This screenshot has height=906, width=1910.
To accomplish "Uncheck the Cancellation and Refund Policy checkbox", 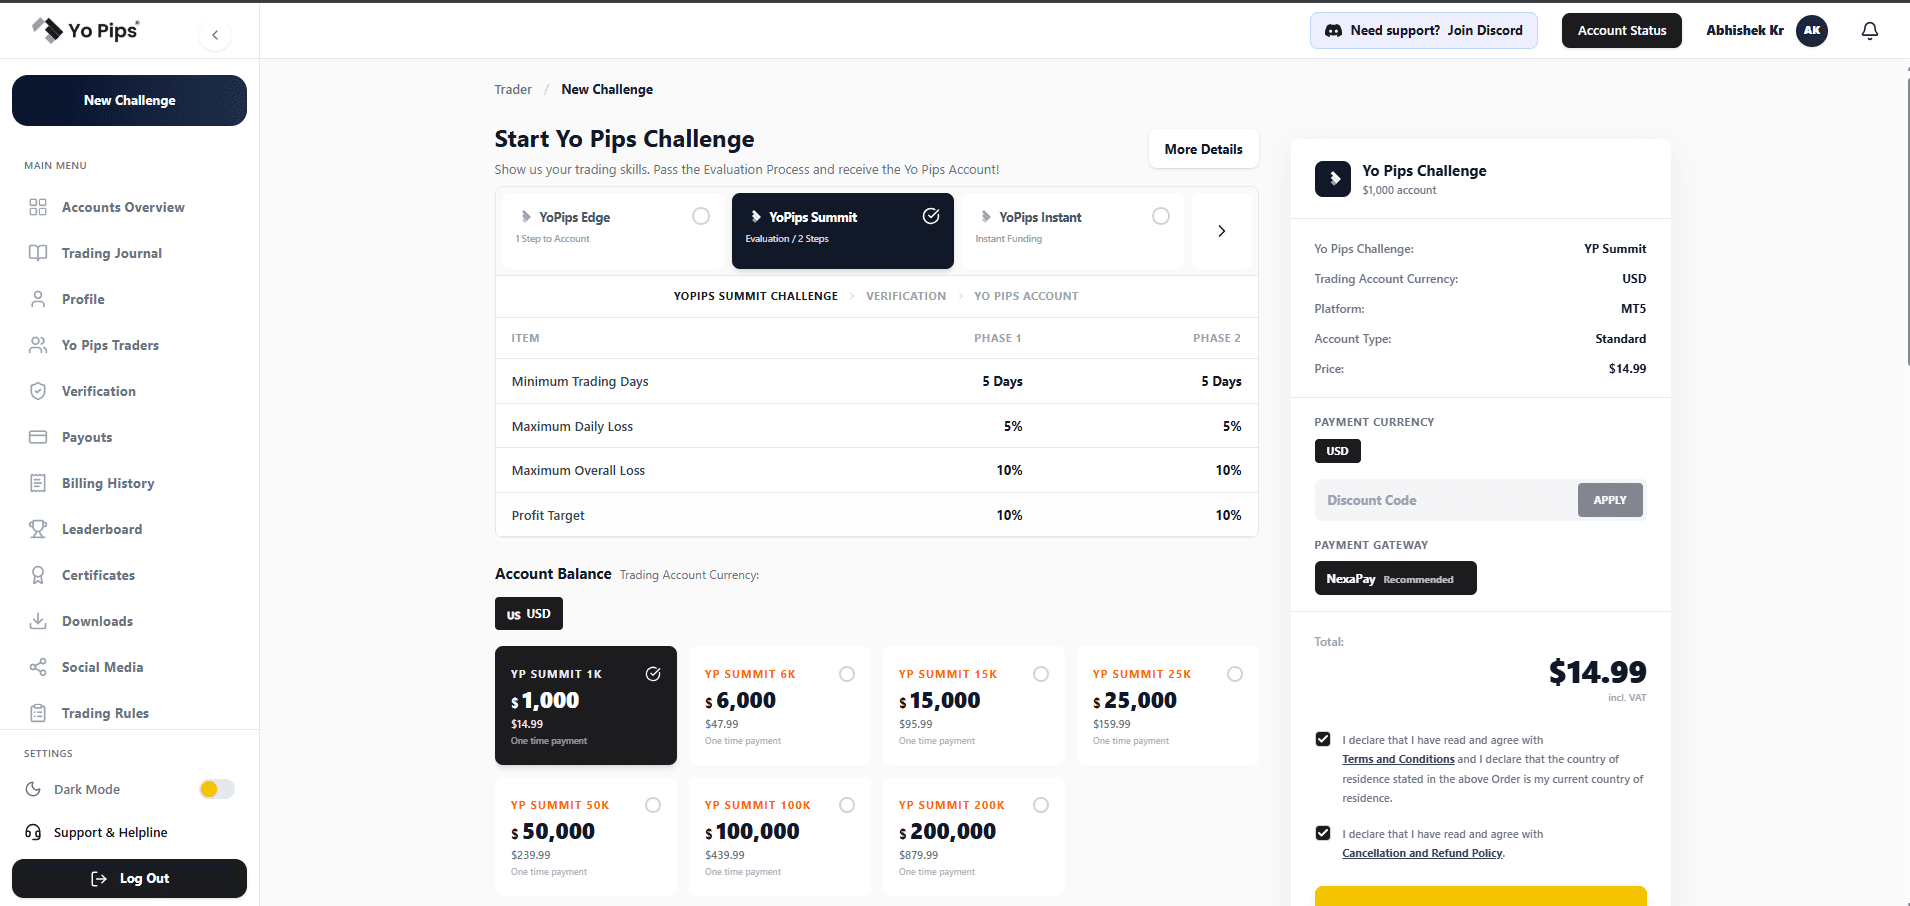I will pyautogui.click(x=1323, y=833).
